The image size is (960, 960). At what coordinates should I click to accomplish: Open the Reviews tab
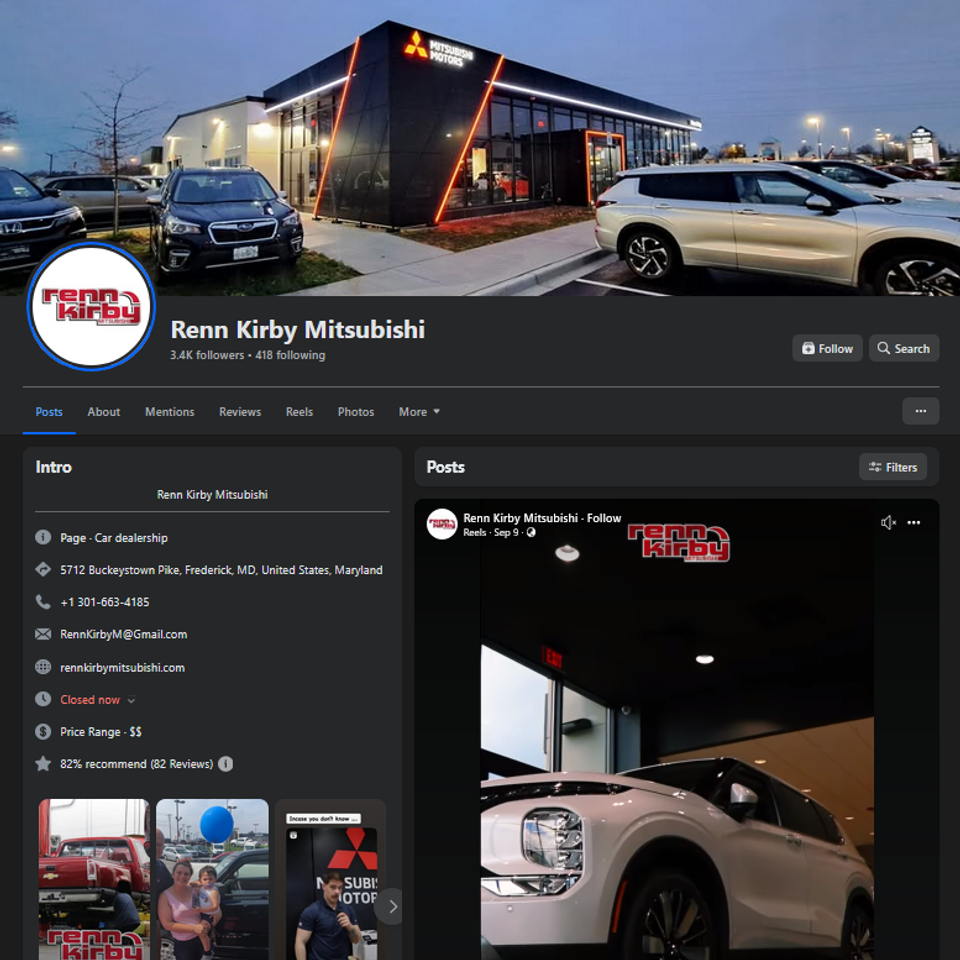coord(240,412)
